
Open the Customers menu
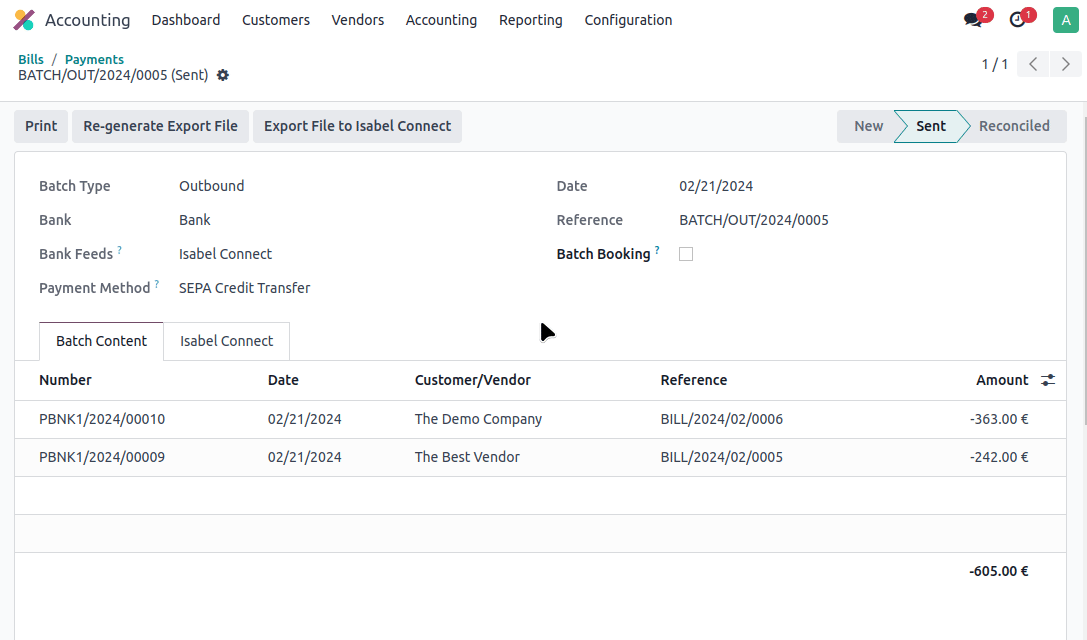coord(276,20)
